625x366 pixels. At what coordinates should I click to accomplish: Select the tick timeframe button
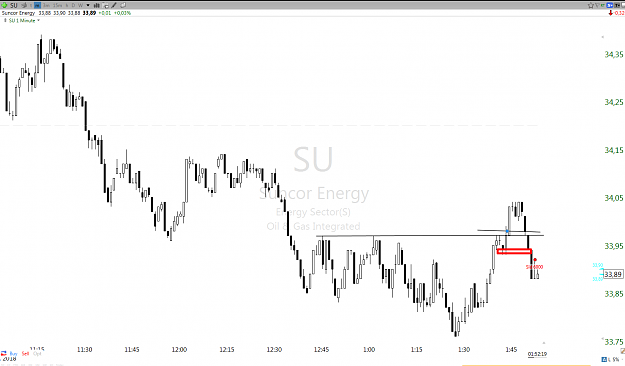[x=31, y=5]
